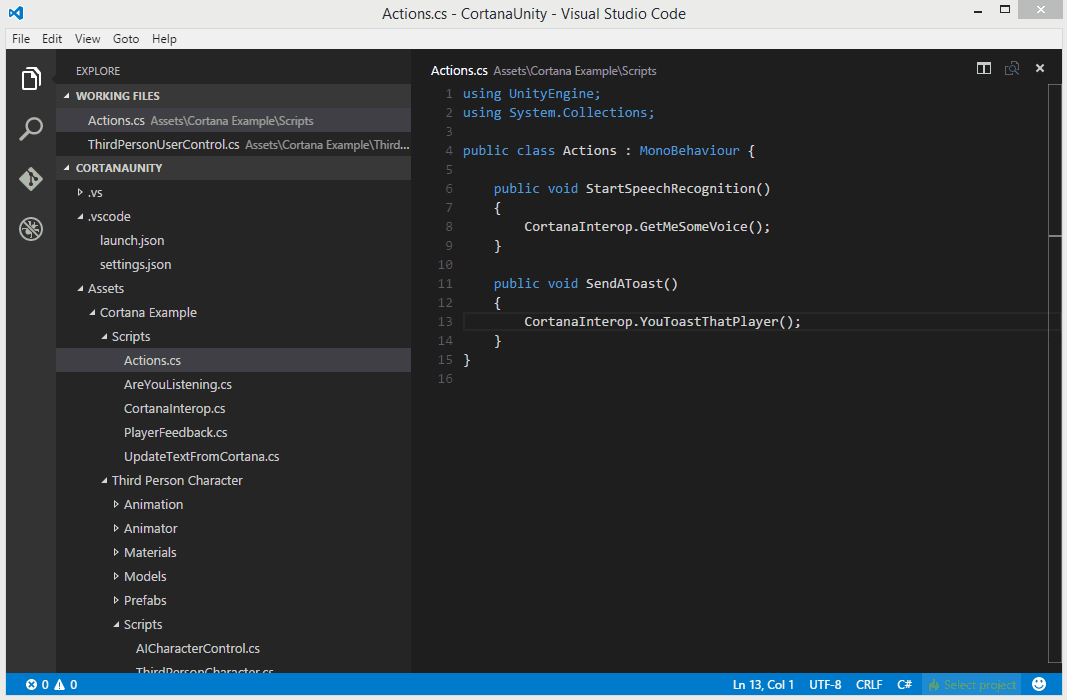Open the Search view icon
Viewport: 1067px width, 700px height.
click(x=31, y=129)
